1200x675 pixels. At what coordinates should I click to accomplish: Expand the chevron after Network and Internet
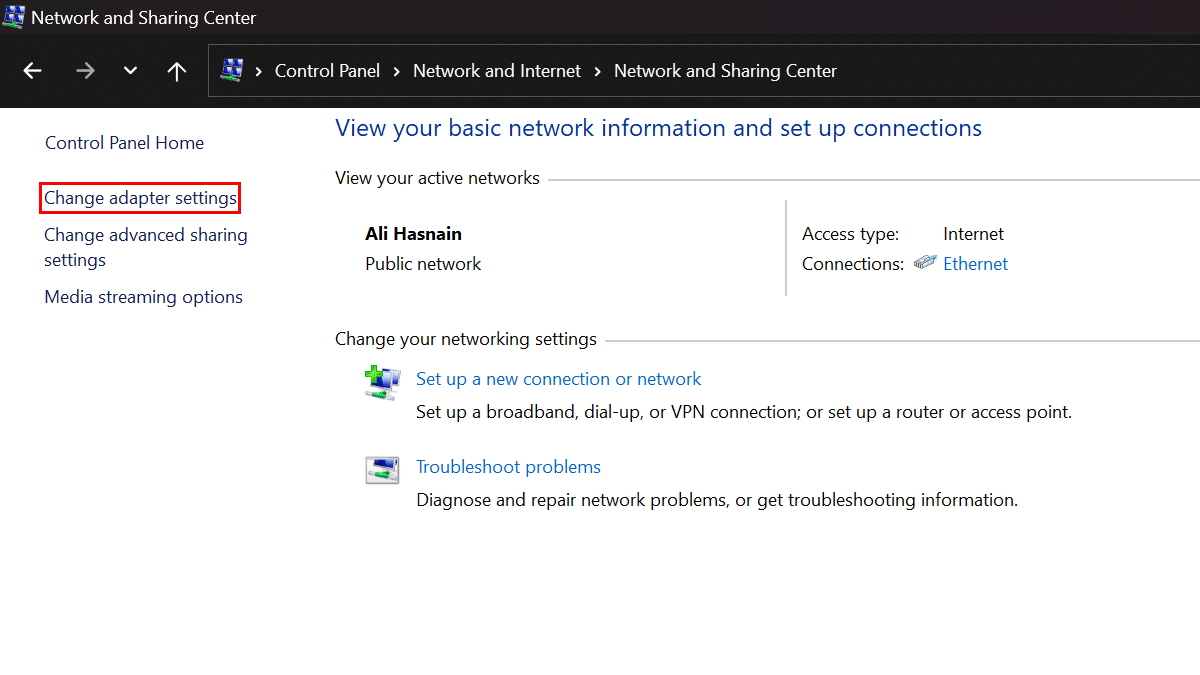[598, 70]
